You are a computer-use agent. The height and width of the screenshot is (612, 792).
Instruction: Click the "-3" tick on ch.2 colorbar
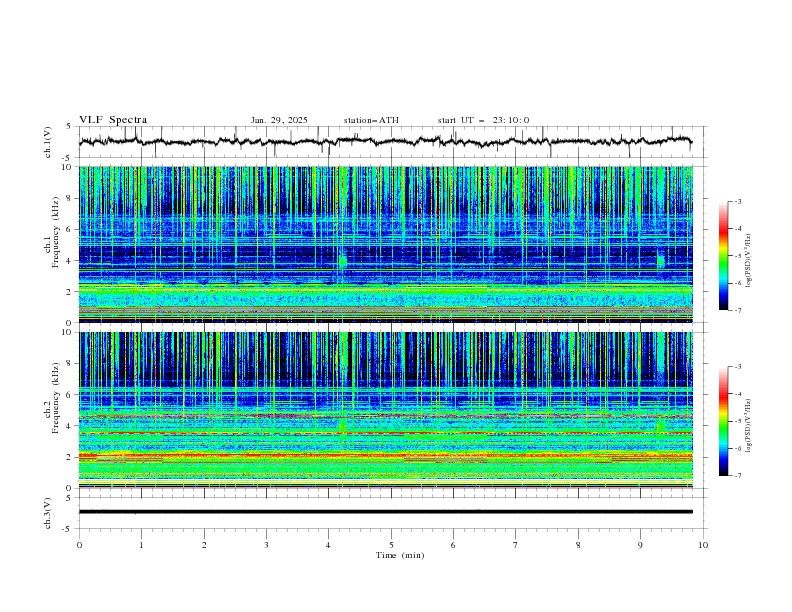tap(738, 367)
